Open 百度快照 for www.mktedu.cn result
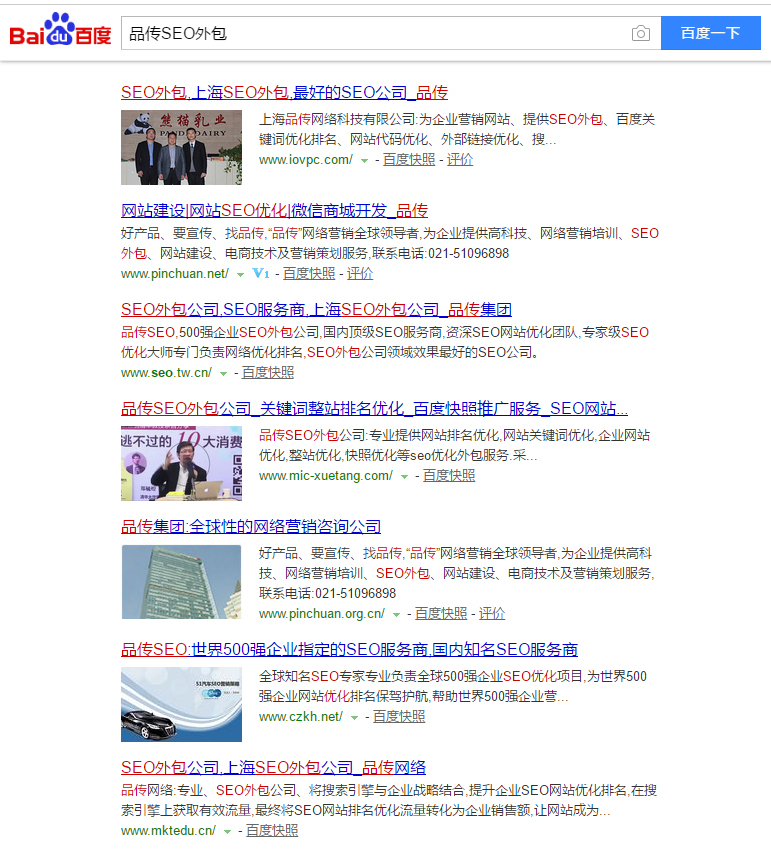This screenshot has height=856, width=771. tap(272, 830)
